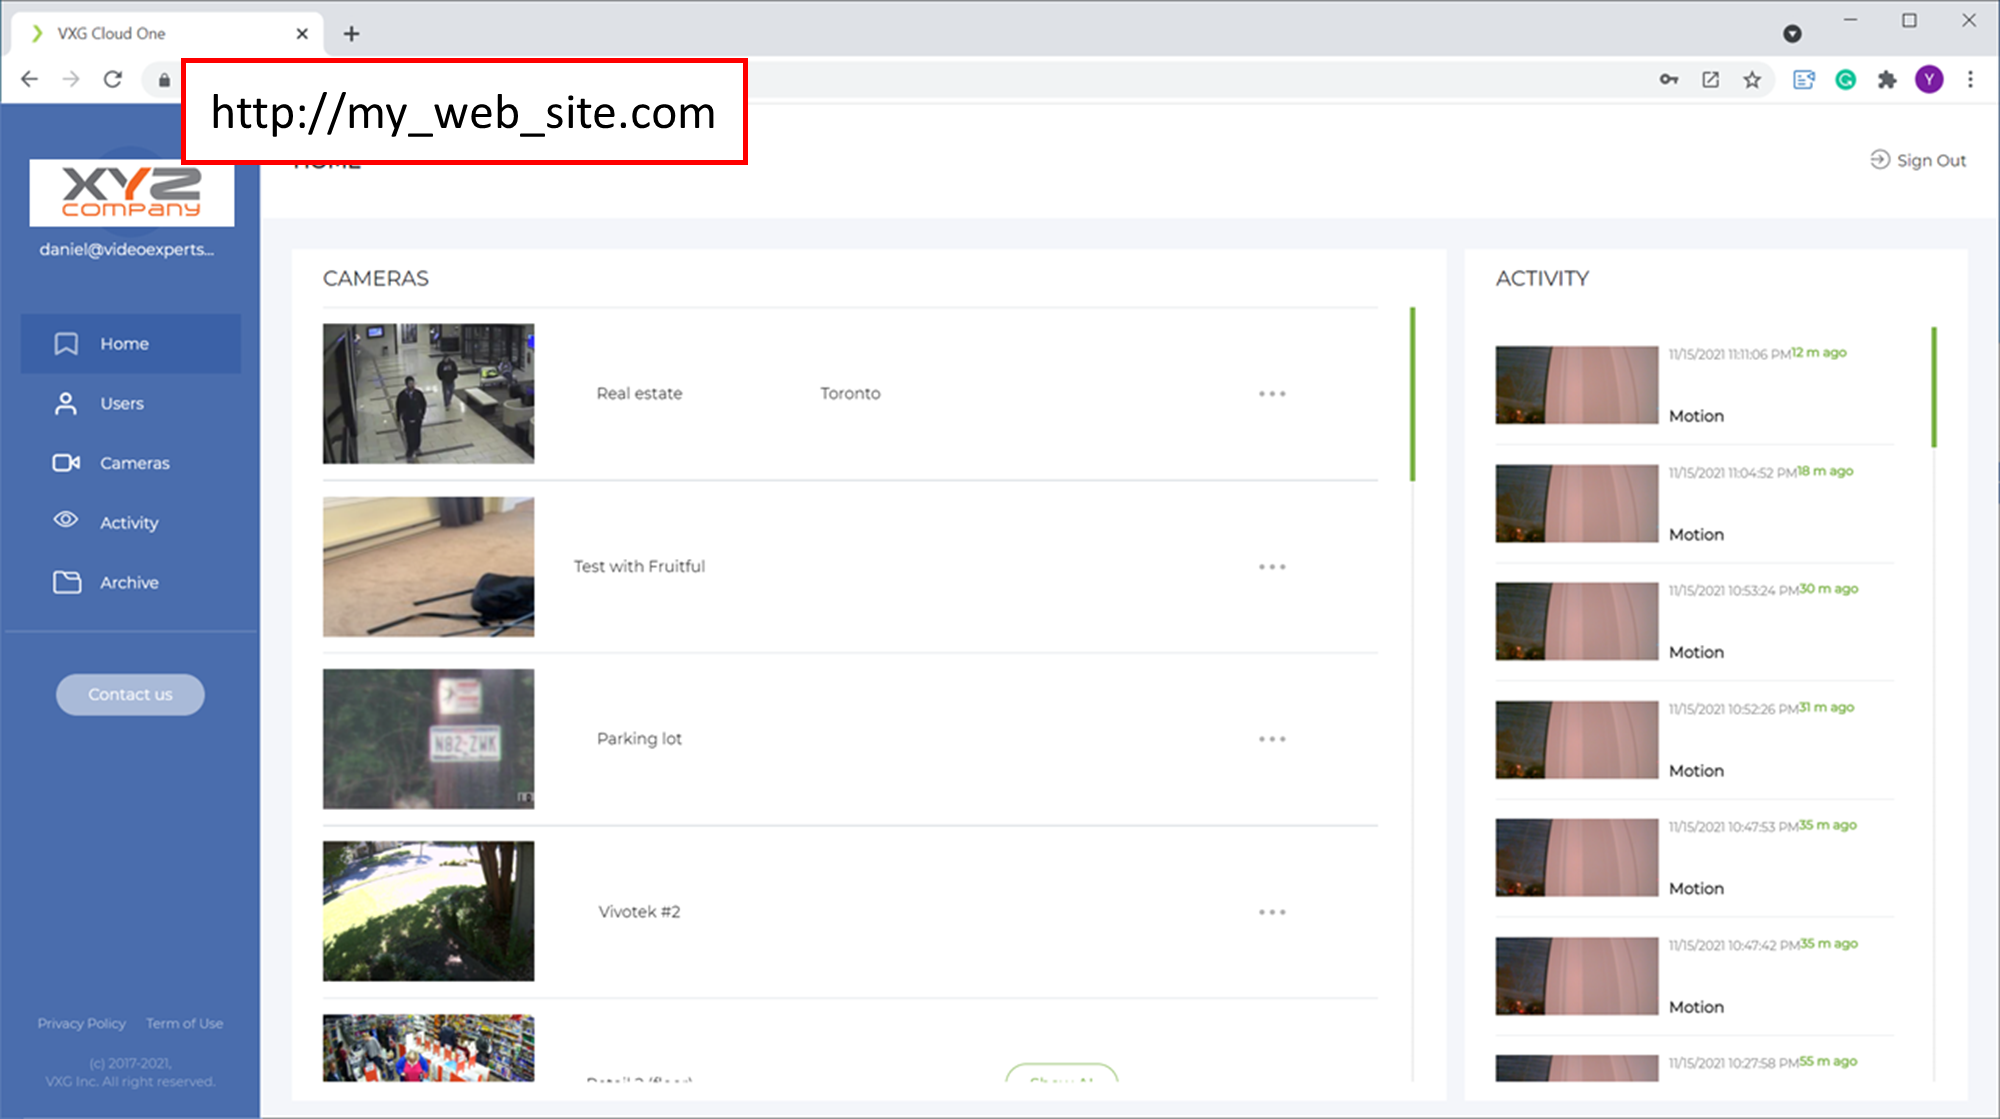This screenshot has width=2000, height=1119.
Task: Reload the page with refresh icon
Action: point(113,80)
